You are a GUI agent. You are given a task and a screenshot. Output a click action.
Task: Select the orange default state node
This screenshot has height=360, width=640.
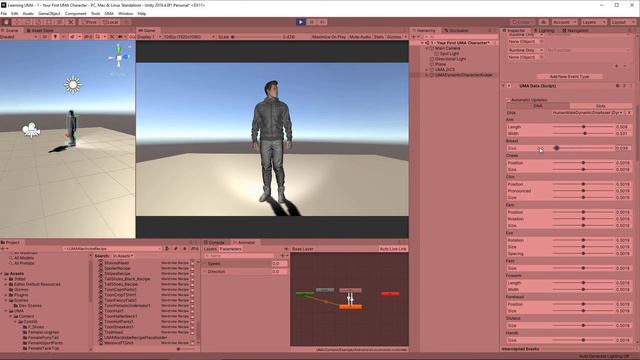point(350,307)
